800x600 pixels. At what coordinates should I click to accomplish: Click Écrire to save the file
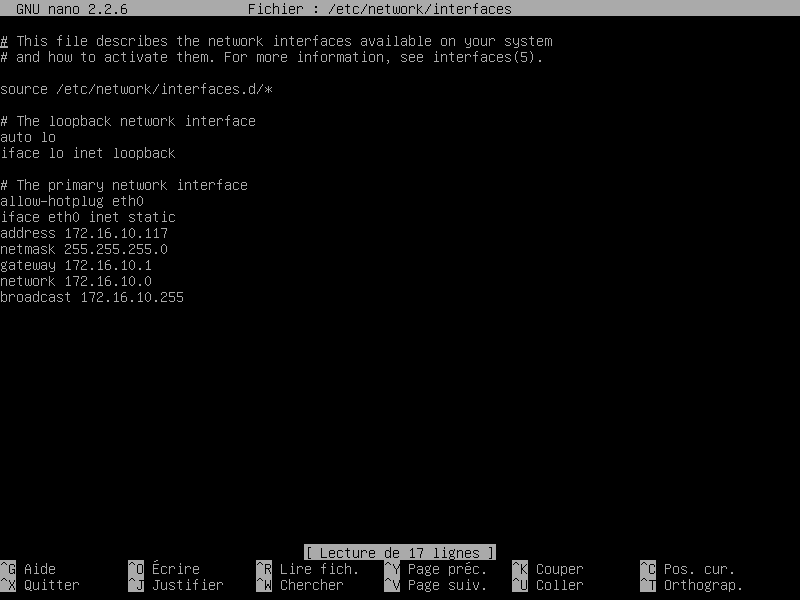pyautogui.click(x=170, y=568)
